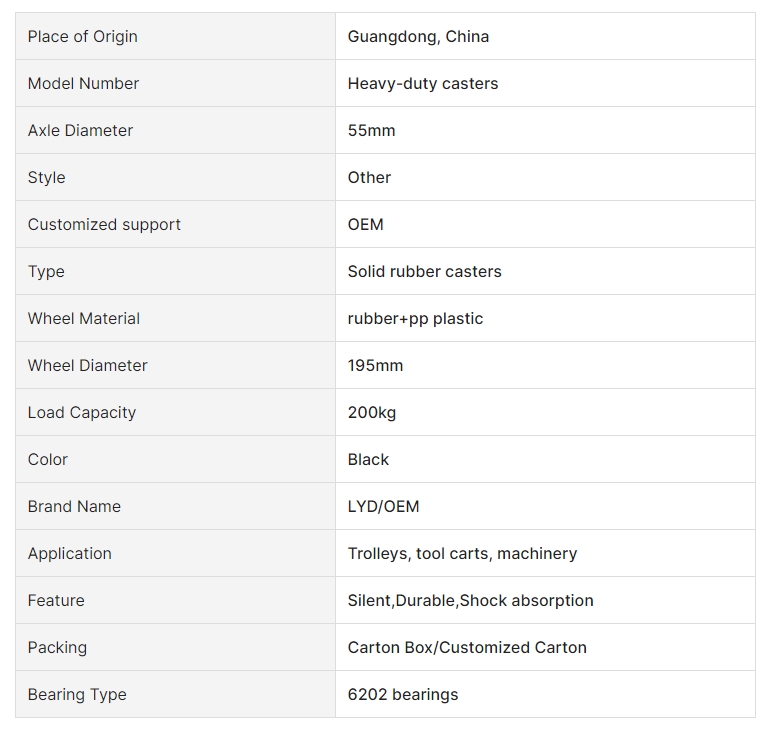This screenshot has height=733, width=776.
Task: Select the Solid rubber casters text
Action: tap(424, 271)
